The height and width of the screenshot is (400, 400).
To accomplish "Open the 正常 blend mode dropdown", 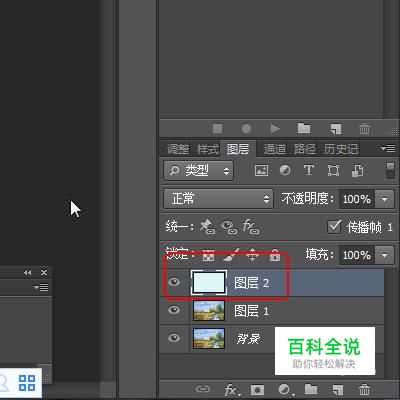I will coord(218,199).
